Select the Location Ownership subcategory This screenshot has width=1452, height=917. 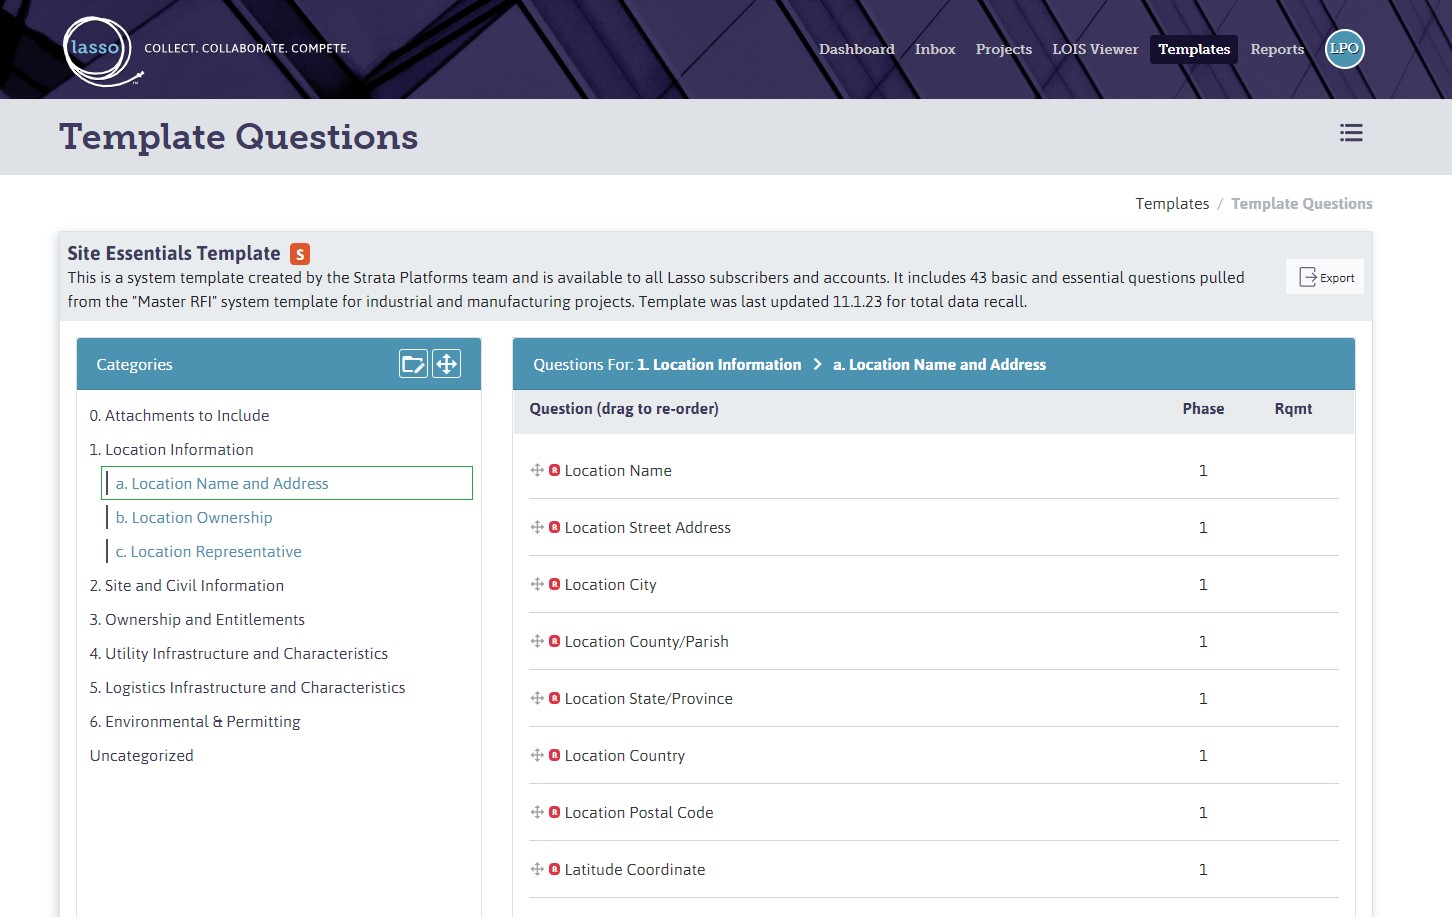tap(194, 517)
